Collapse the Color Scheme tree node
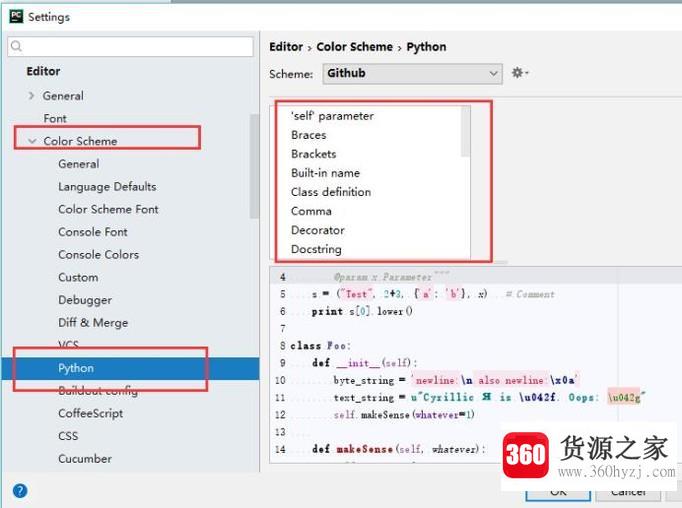Image resolution: width=682 pixels, height=508 pixels. tap(32, 141)
